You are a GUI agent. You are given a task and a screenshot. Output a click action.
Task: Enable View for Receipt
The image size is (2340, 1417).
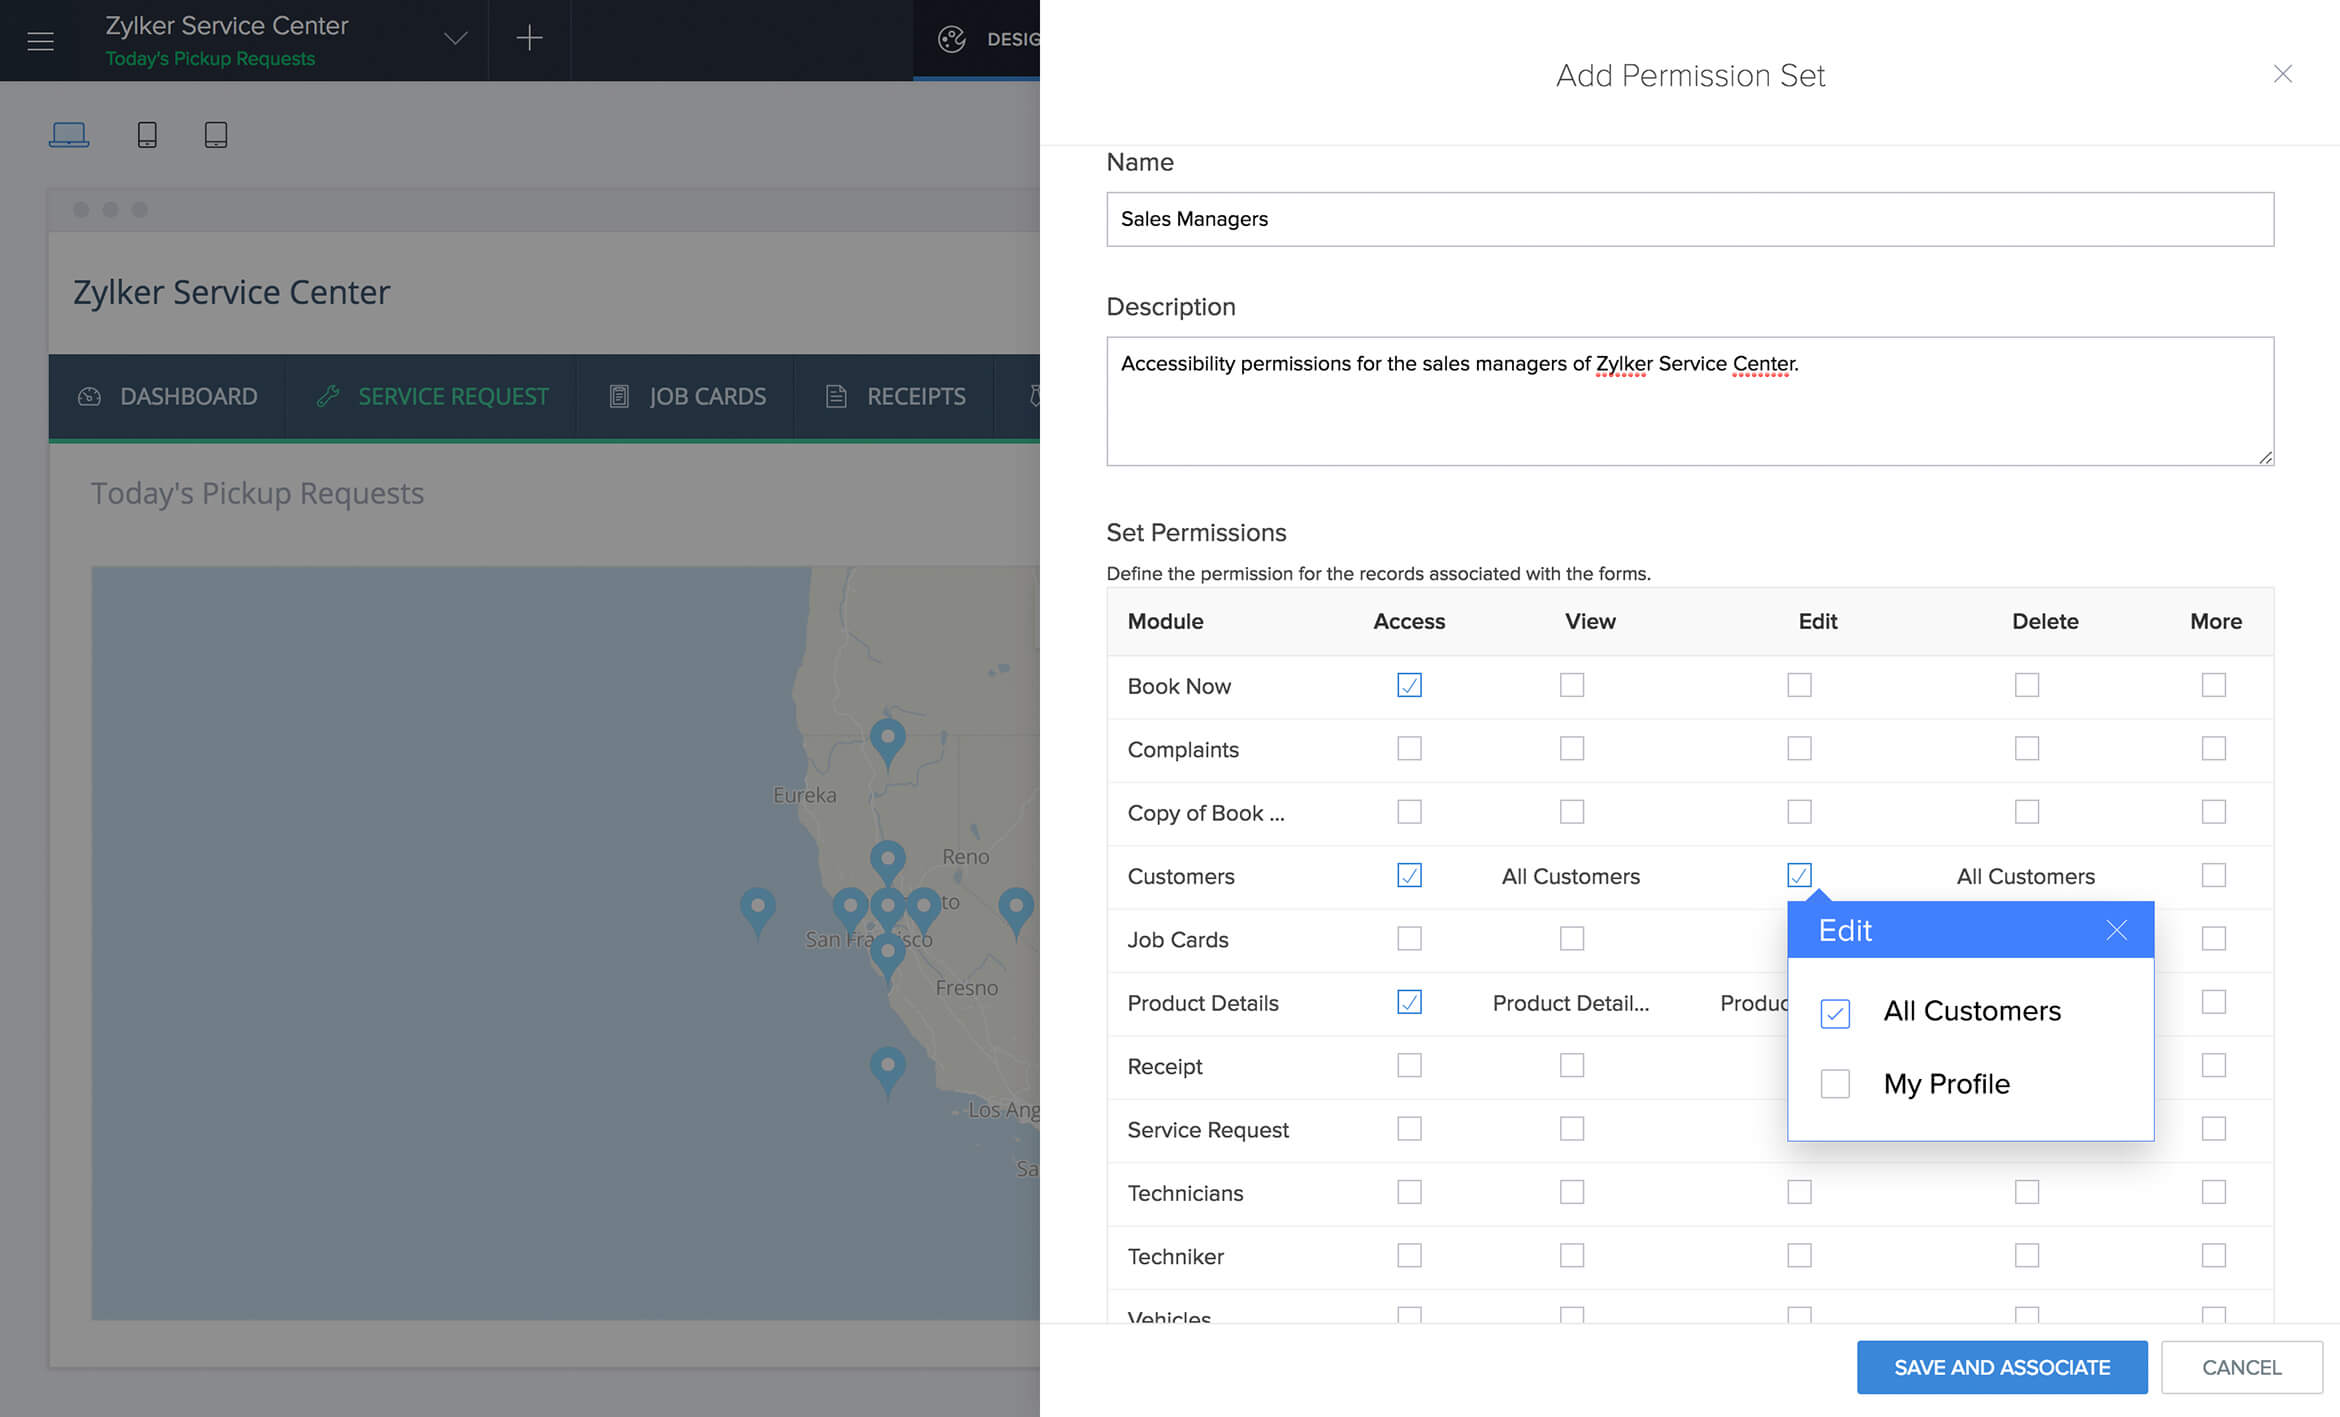point(1572,1065)
